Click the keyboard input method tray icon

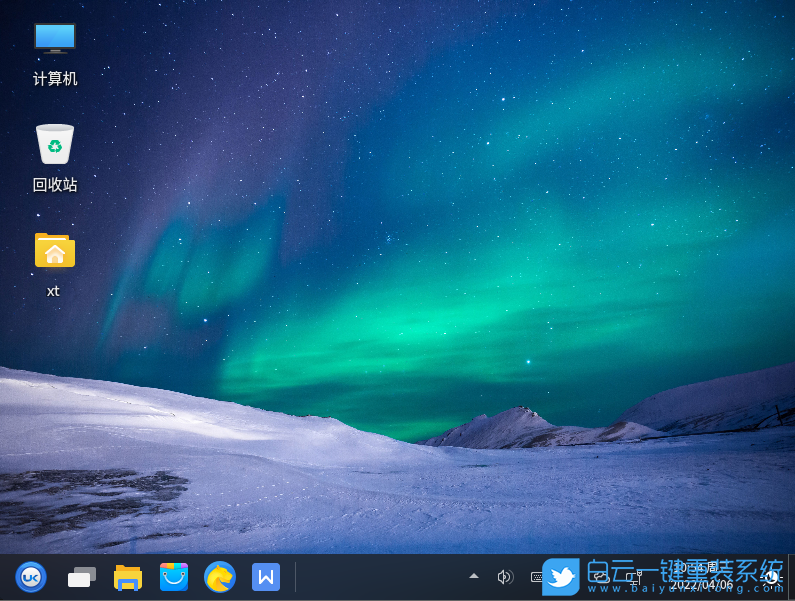coord(537,577)
